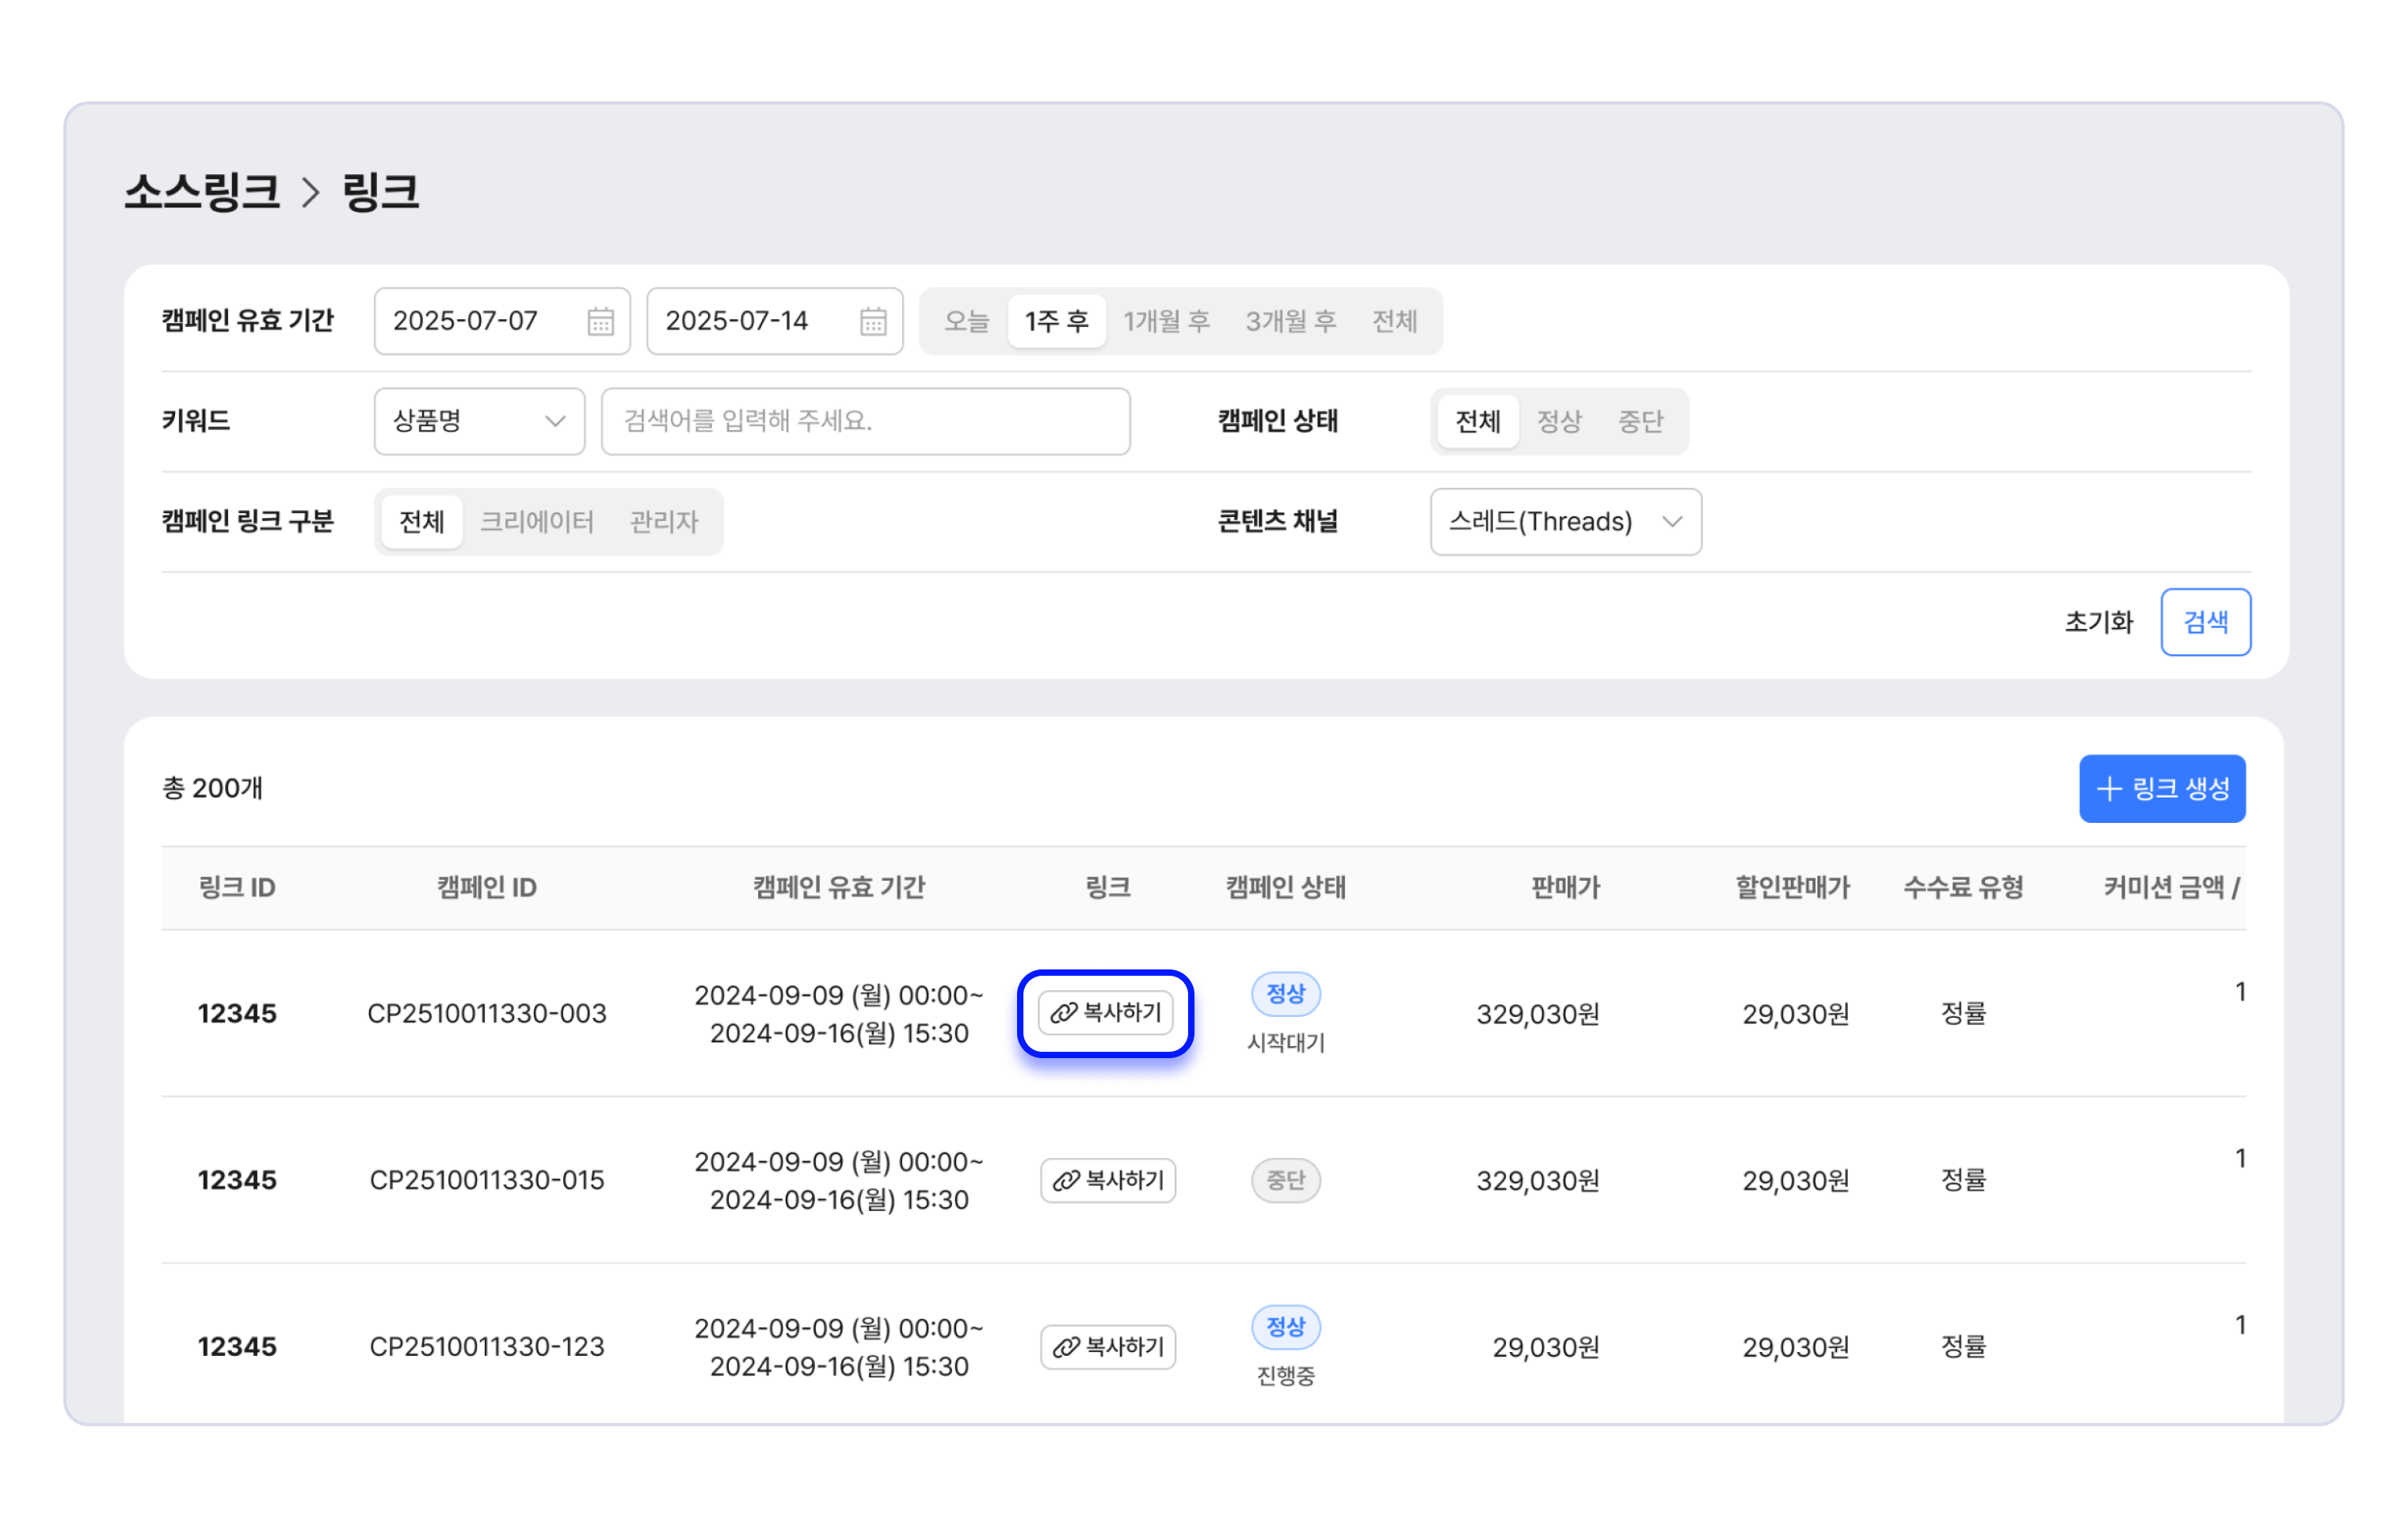Copy link for campaign CP2510011330-123
Image resolution: width=2408 pixels, height=1527 pixels.
coord(1107,1347)
